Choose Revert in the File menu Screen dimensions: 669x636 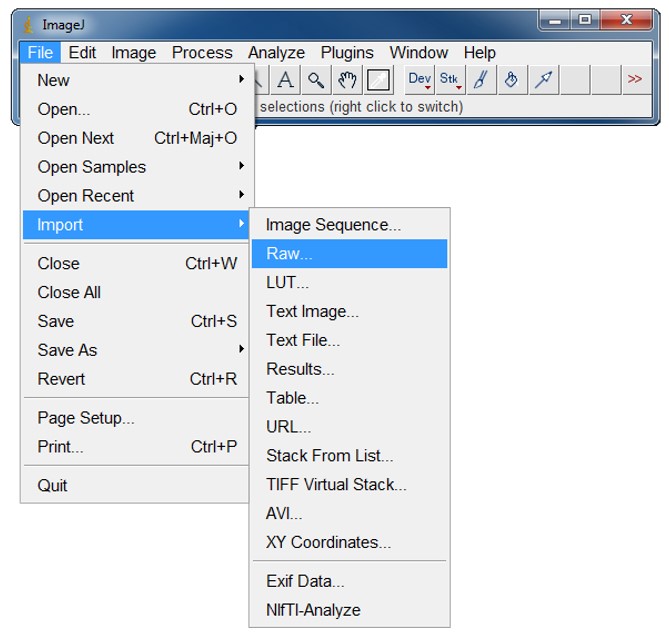[x=136, y=379]
